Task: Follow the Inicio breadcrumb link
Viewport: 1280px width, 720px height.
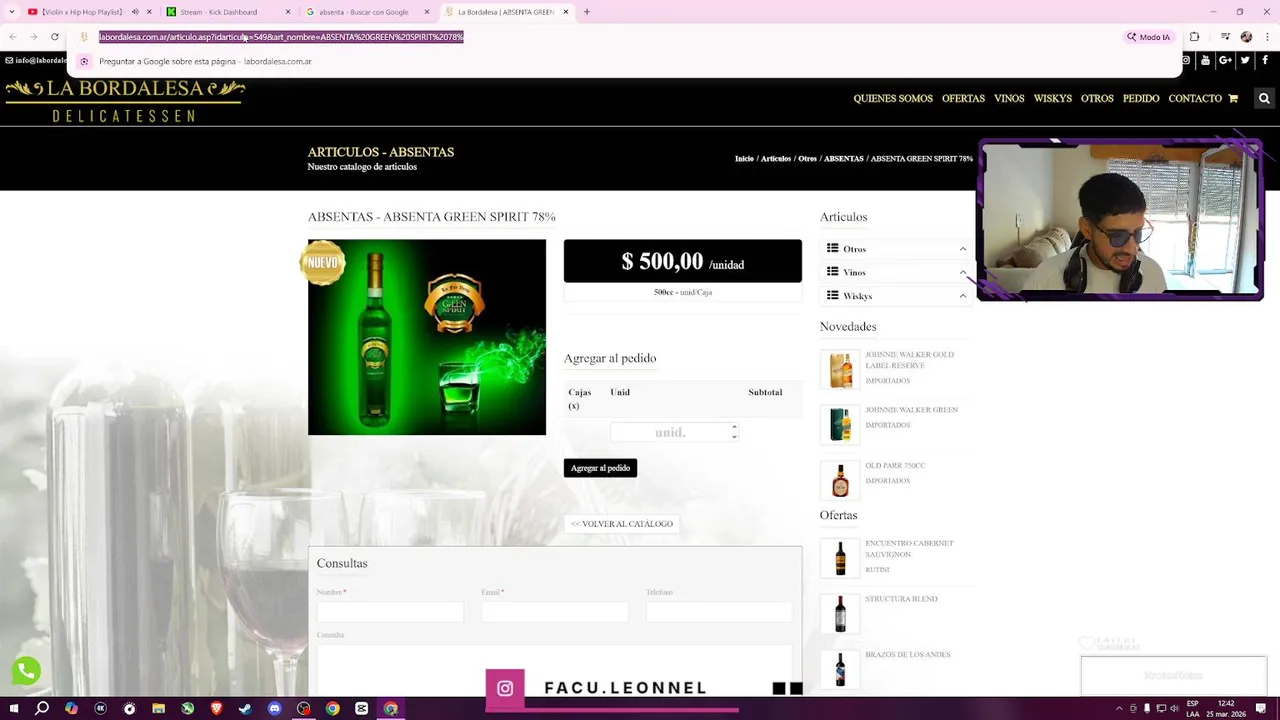Action: click(x=744, y=159)
